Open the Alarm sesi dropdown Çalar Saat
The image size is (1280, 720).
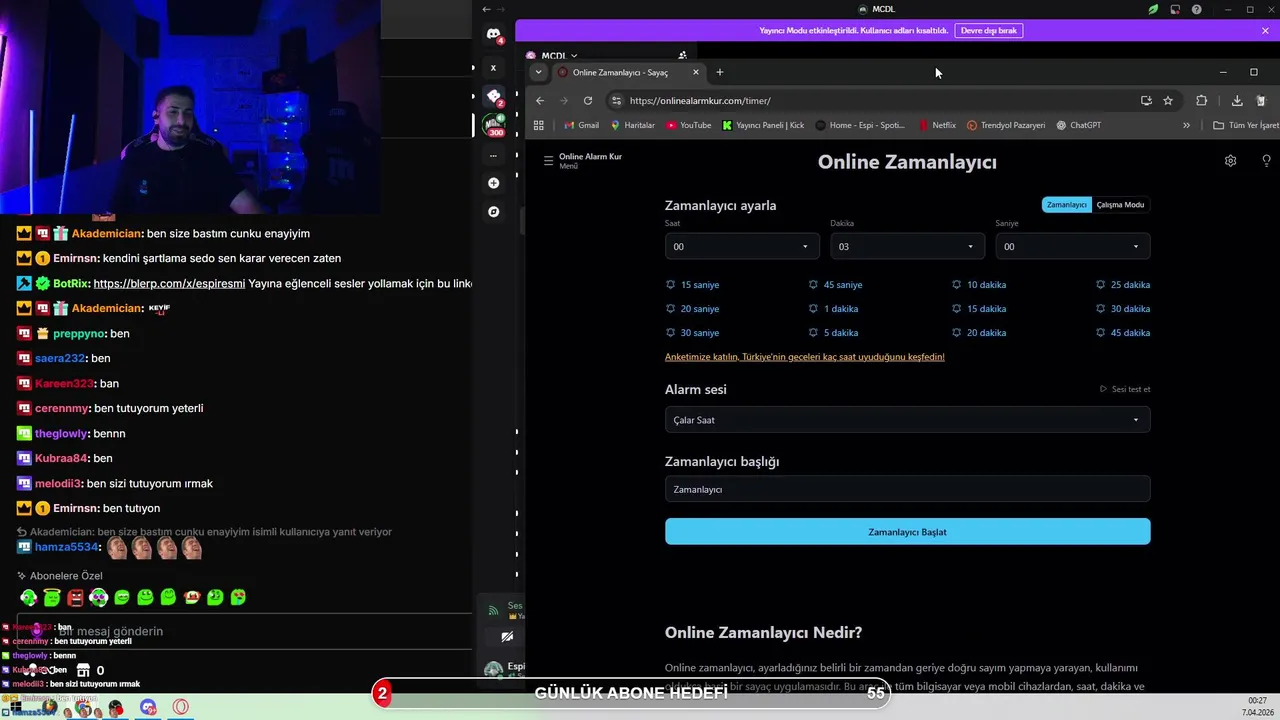coord(907,420)
